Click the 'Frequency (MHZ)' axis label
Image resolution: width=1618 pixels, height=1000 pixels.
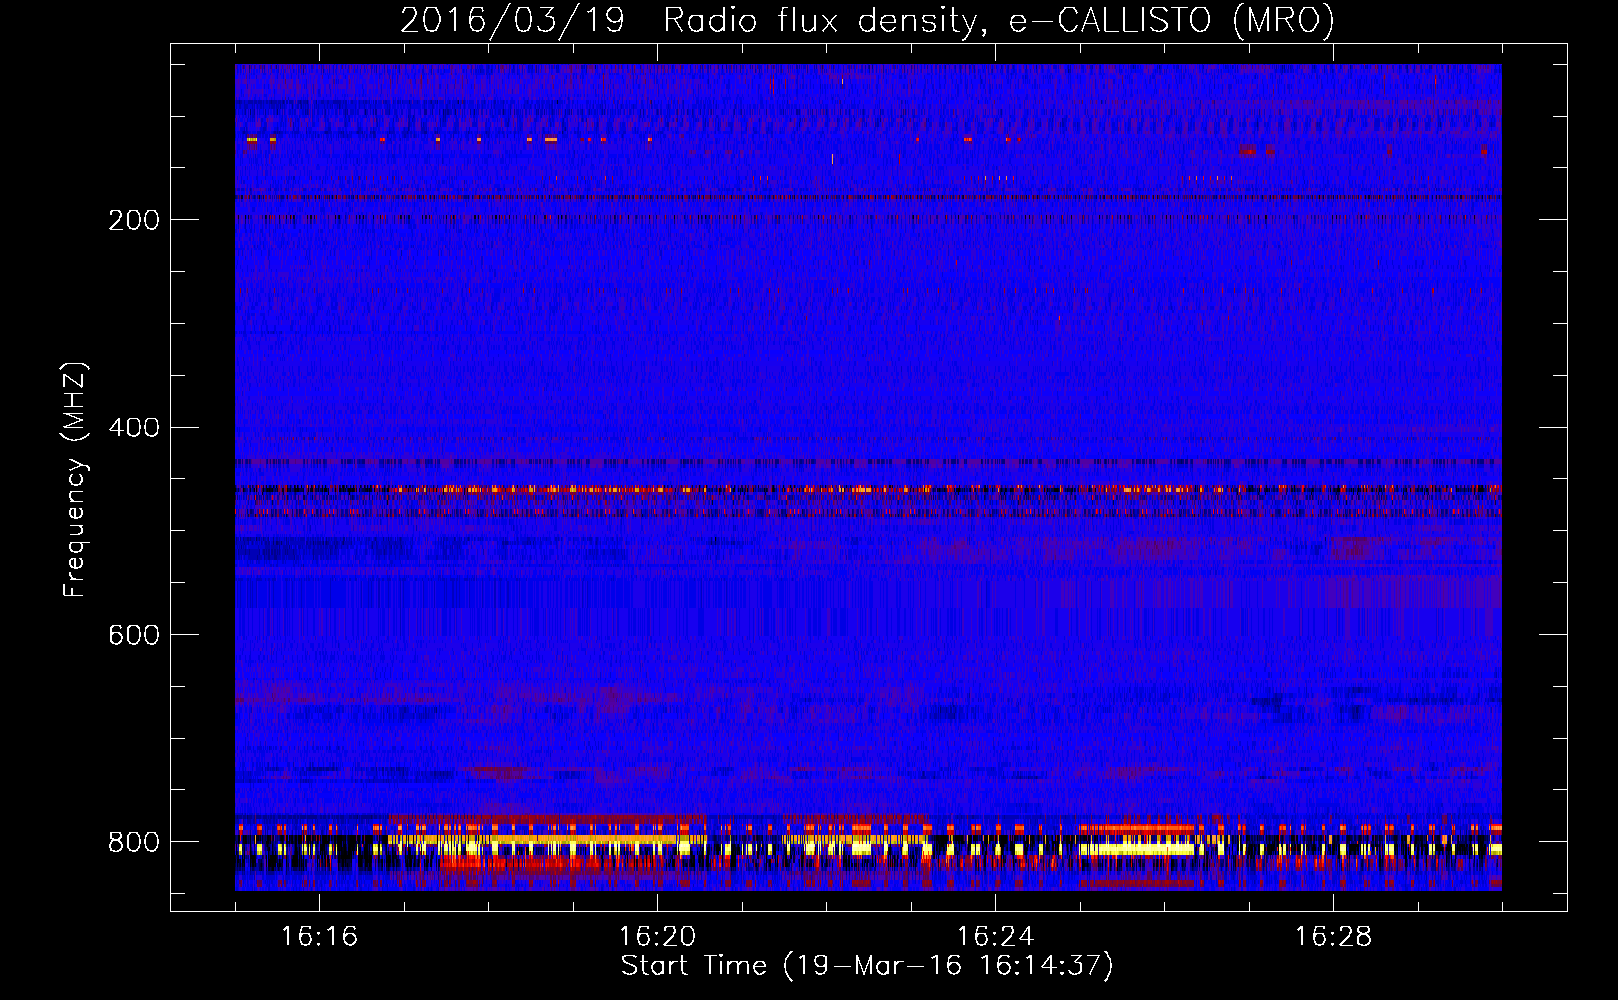pos(75,479)
